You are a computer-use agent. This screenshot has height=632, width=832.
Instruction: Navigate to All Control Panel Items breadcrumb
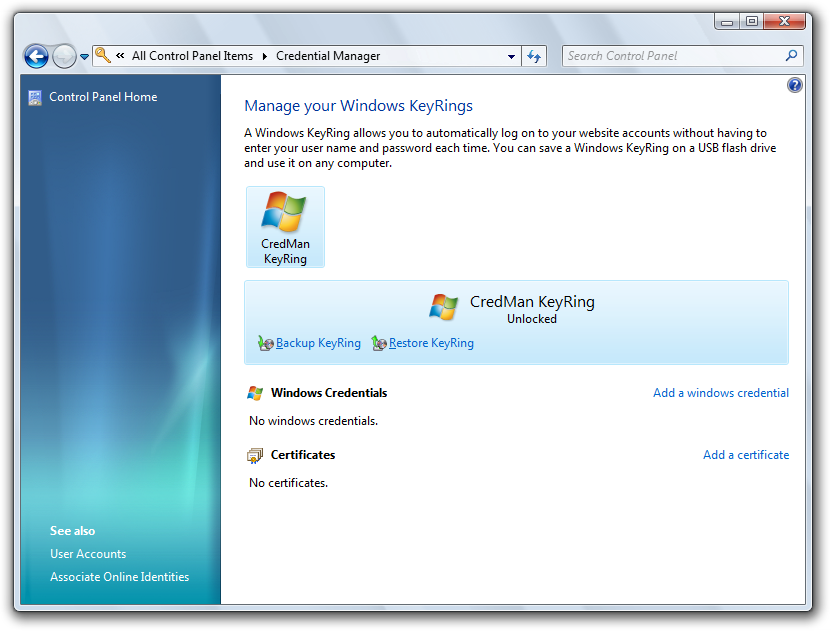tap(192, 56)
